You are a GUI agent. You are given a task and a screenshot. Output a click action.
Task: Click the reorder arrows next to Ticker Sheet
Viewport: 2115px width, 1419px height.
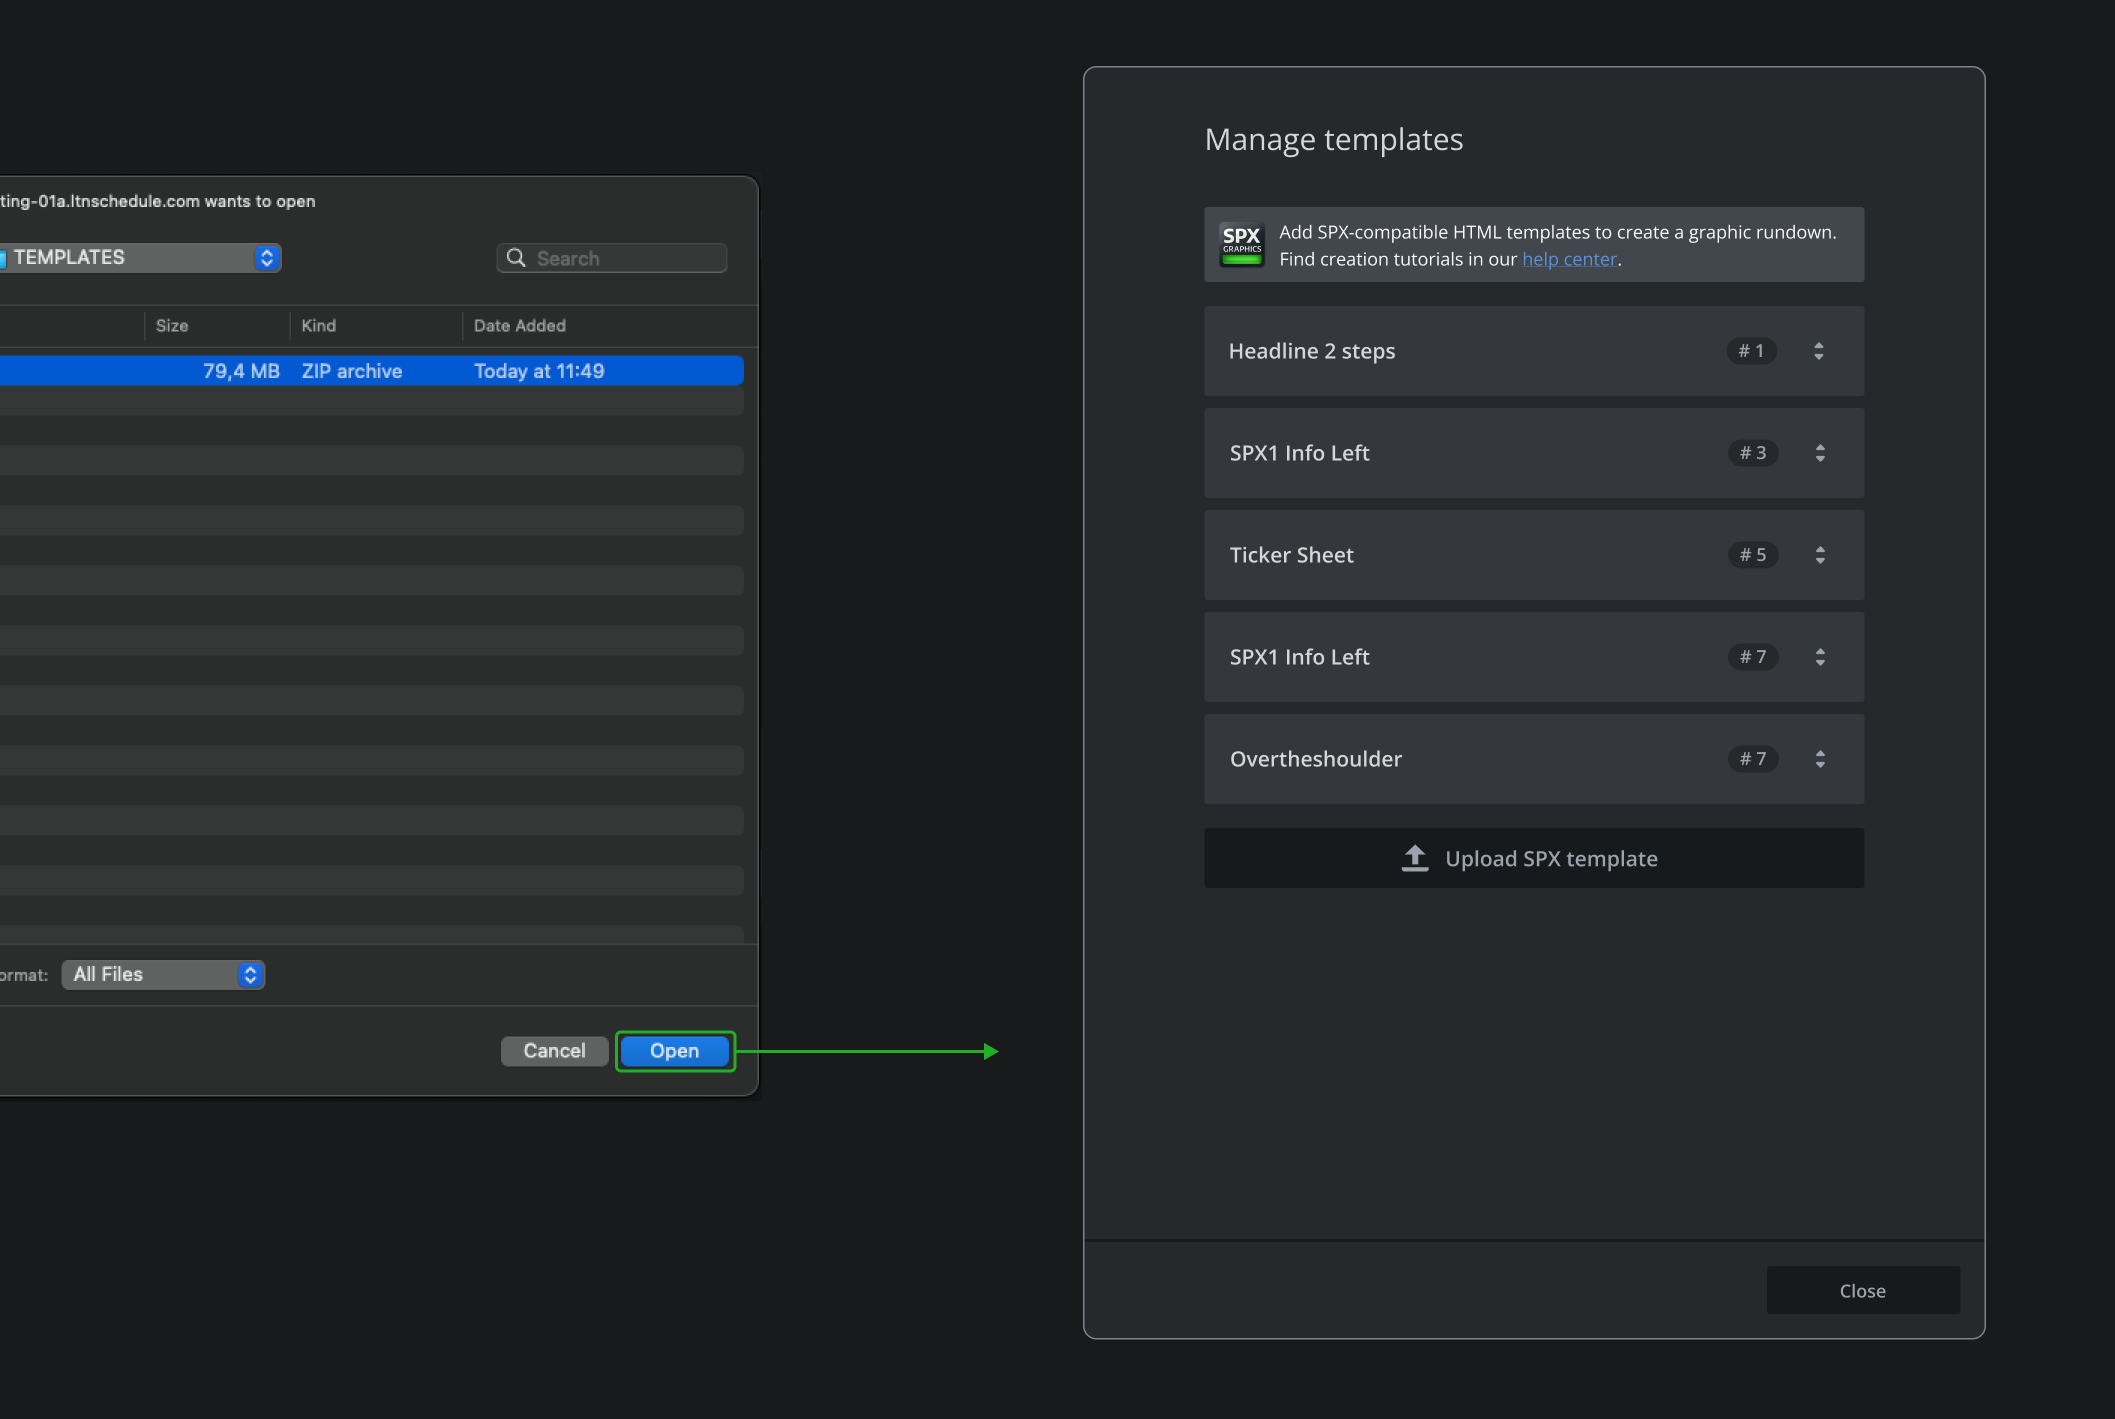pyautogui.click(x=1820, y=555)
